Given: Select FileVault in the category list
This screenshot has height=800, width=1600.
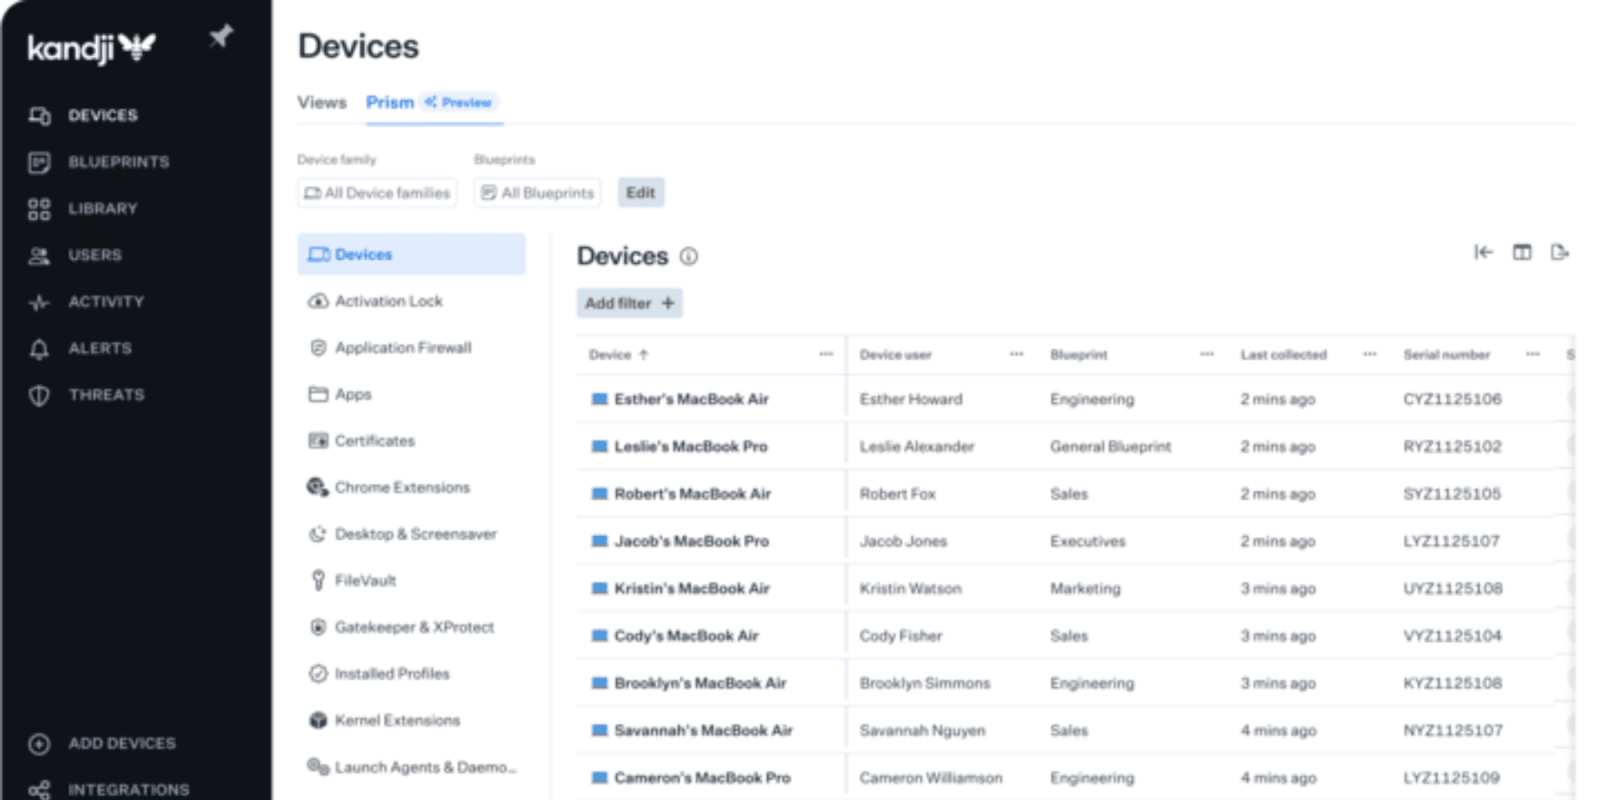Looking at the screenshot, I should (365, 581).
